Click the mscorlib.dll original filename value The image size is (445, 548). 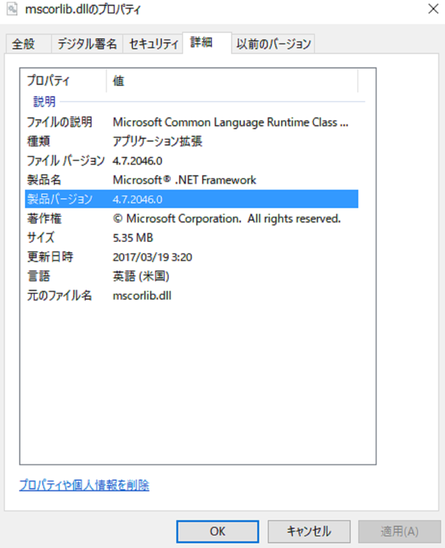(x=142, y=296)
